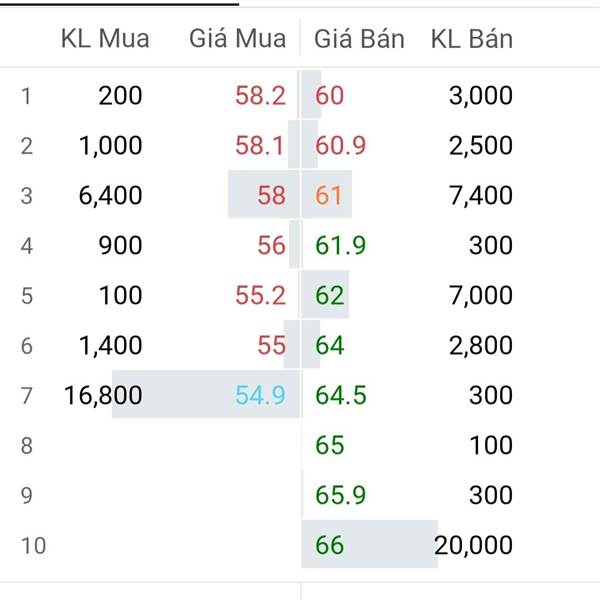Image resolution: width=600 pixels, height=600 pixels.
Task: Click the Giá Bán column header
Action: pos(359,39)
